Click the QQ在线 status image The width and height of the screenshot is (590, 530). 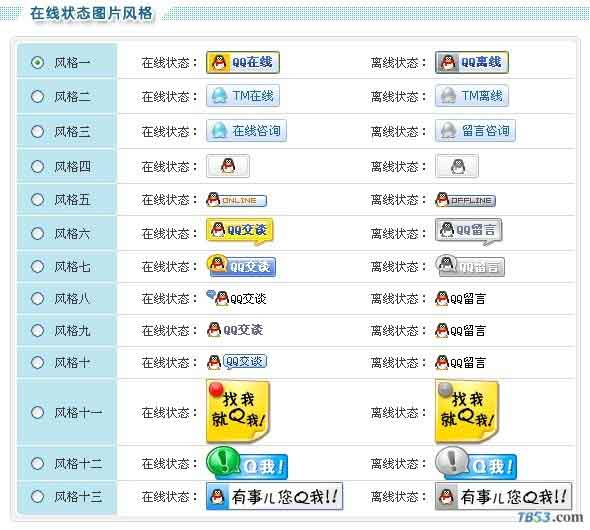click(x=243, y=62)
